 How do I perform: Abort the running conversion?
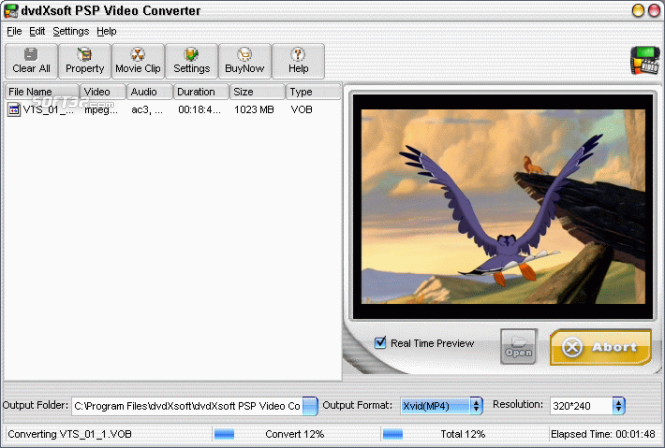601,347
